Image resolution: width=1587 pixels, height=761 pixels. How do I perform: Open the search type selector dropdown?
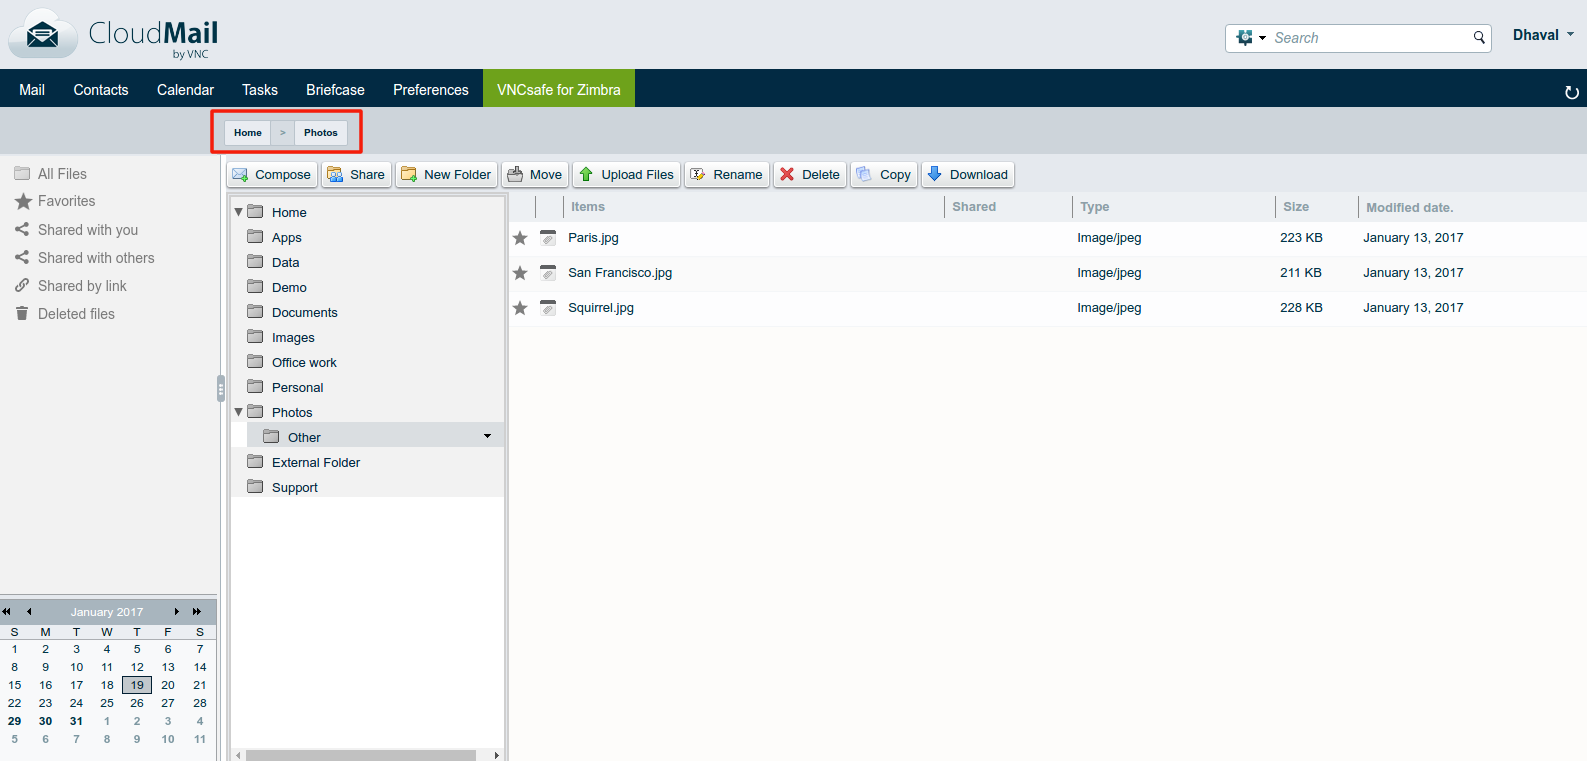pos(1251,38)
